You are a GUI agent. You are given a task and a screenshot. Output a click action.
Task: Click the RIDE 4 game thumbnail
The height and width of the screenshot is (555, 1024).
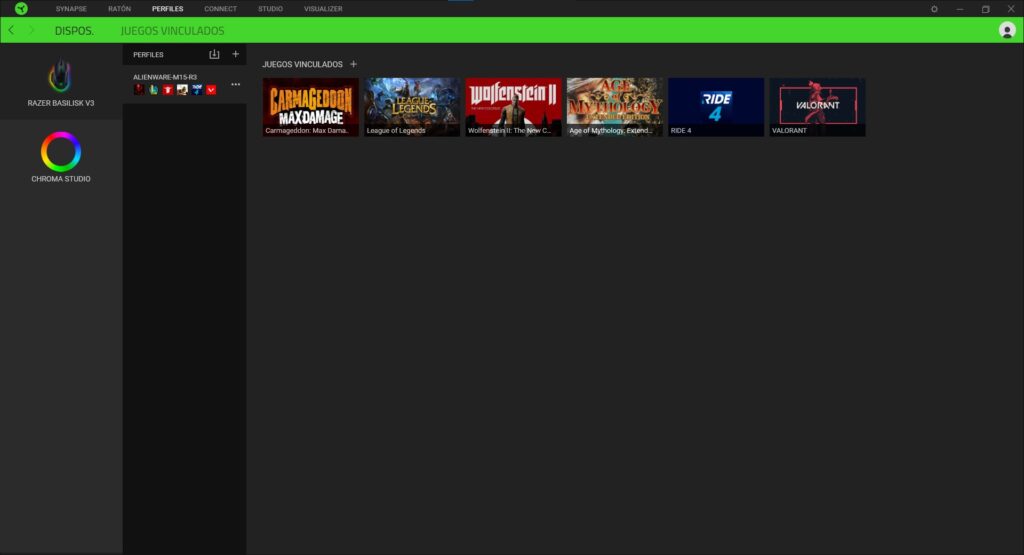click(716, 107)
